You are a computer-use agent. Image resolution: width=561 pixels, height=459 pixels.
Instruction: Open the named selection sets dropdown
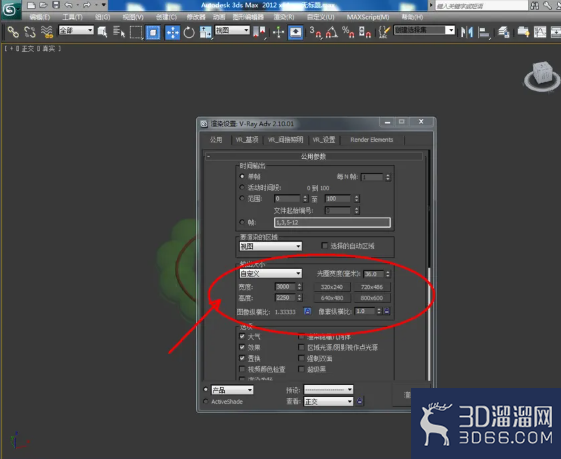pos(424,30)
